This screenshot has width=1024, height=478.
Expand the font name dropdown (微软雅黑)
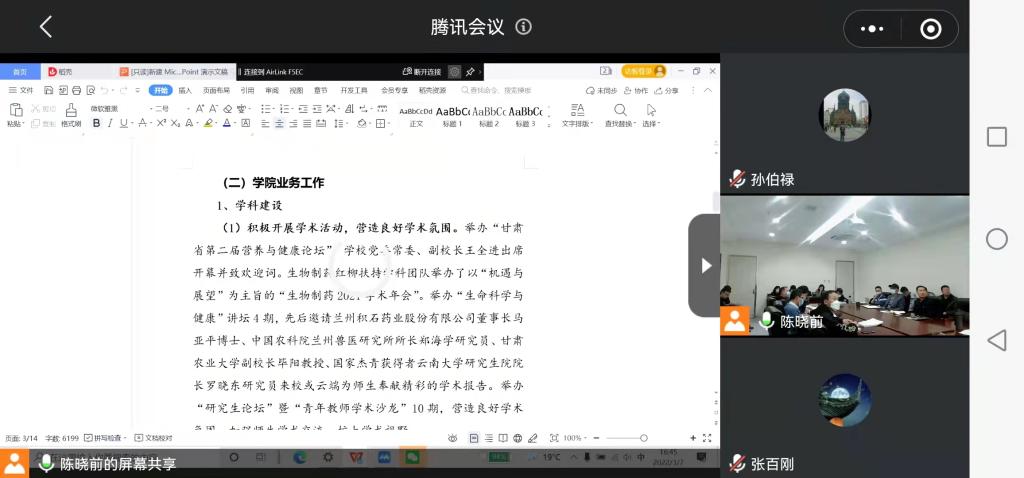(105, 108)
